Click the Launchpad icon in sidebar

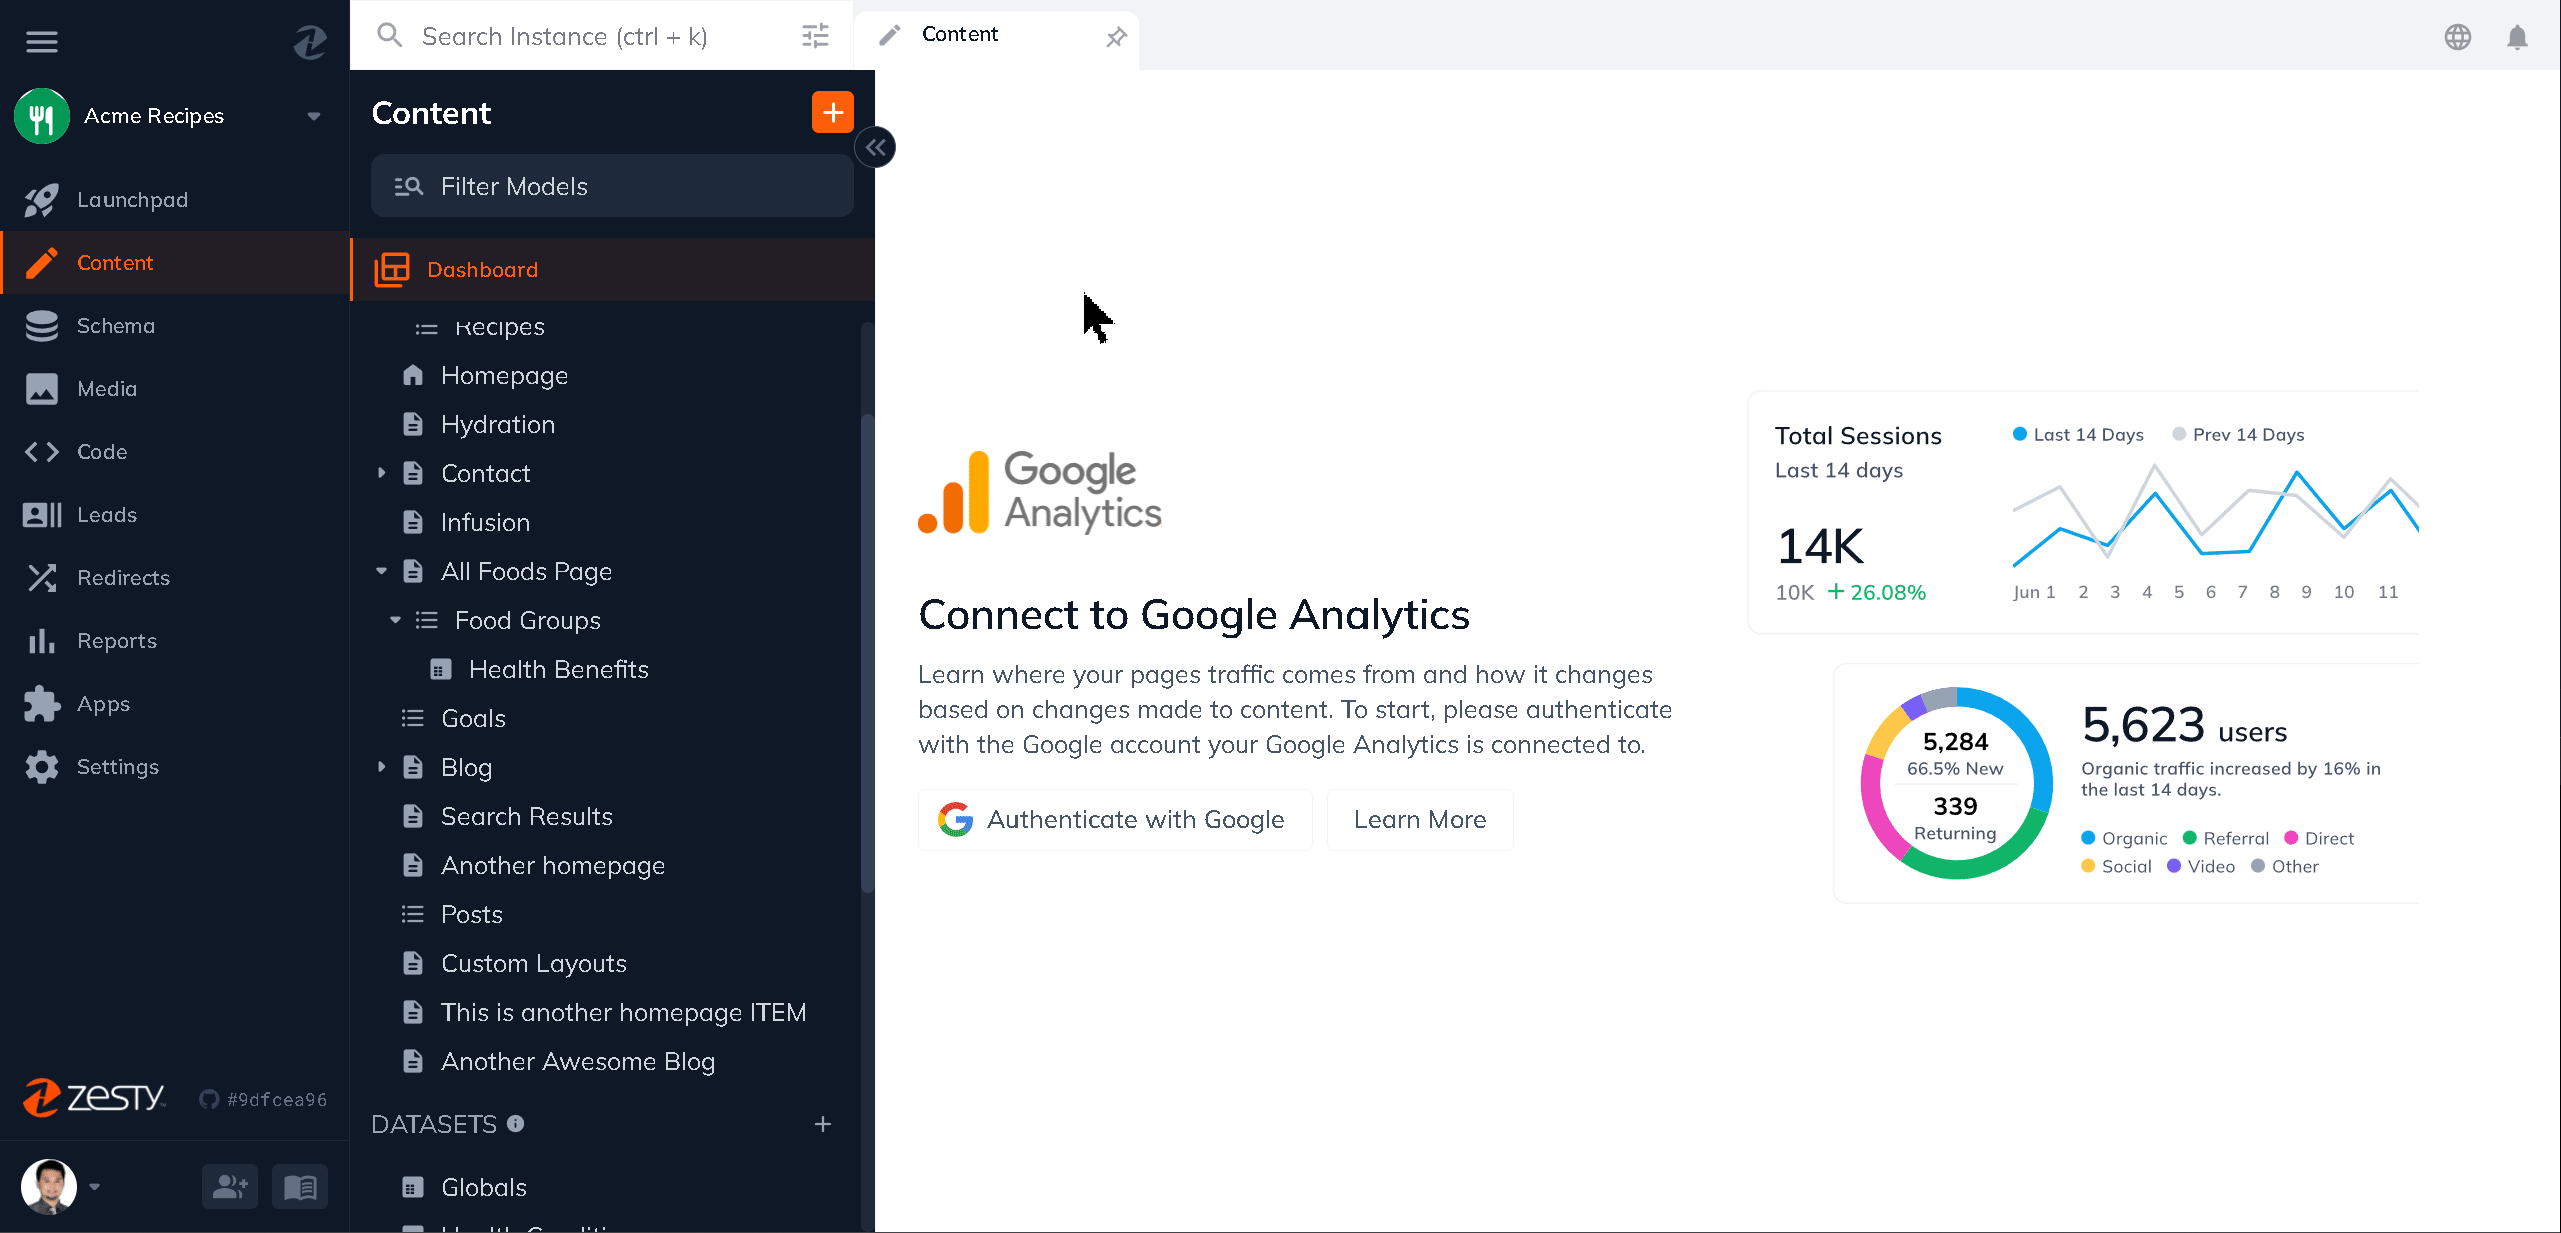pos(41,198)
